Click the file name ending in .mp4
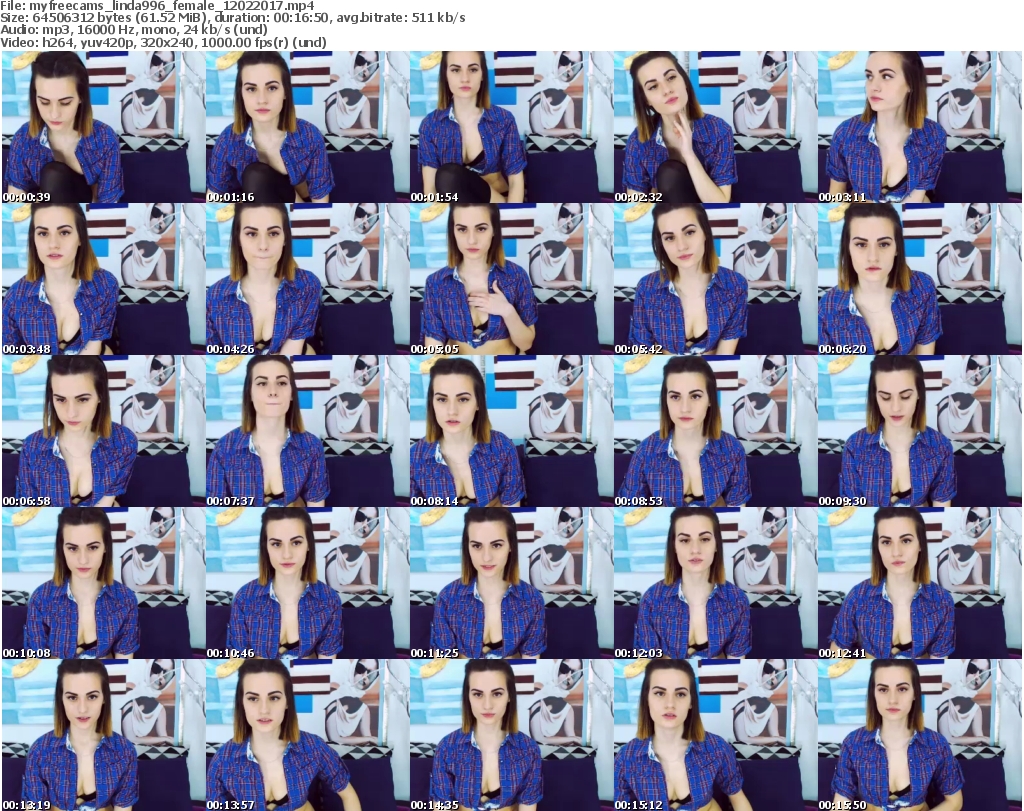This screenshot has height=811, width=1024. click(x=172, y=6)
